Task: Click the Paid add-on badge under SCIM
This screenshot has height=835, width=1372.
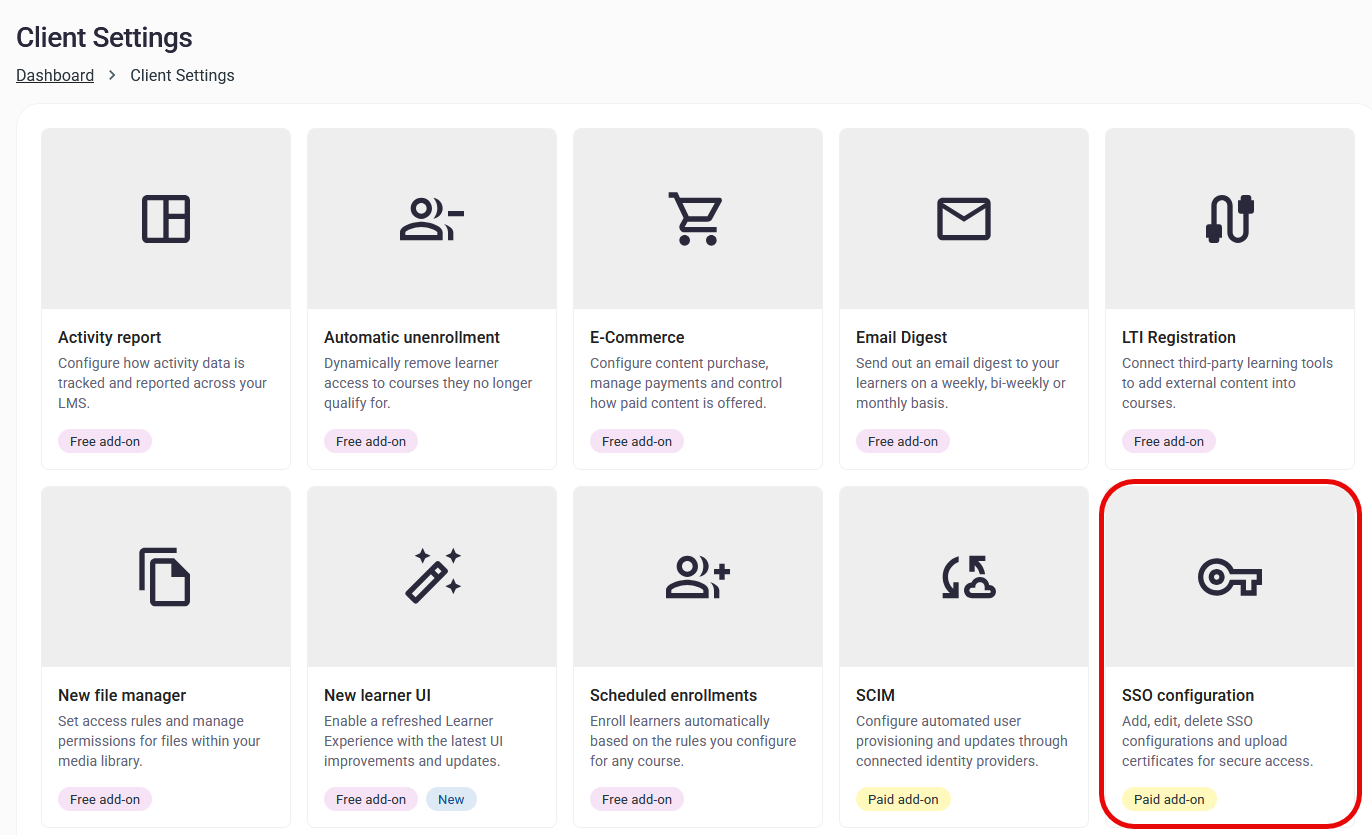Action: tap(903, 799)
